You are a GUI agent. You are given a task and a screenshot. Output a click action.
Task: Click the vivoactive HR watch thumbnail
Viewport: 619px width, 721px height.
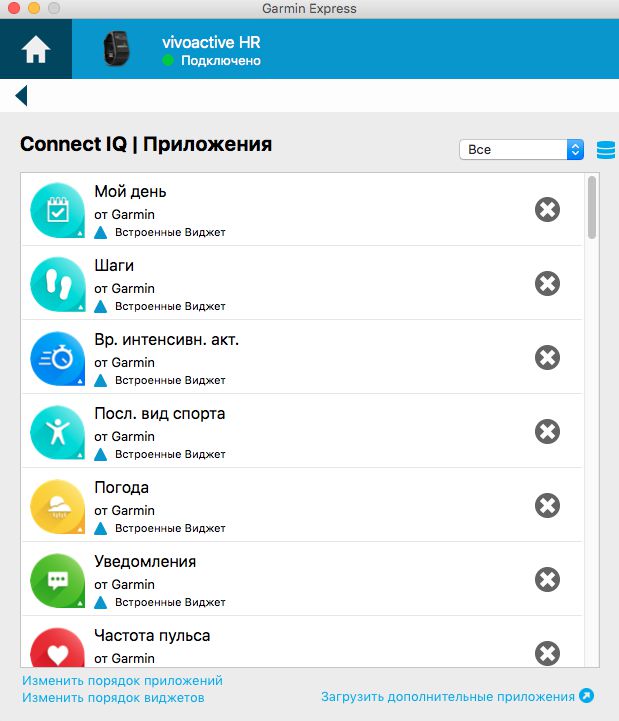(x=116, y=49)
